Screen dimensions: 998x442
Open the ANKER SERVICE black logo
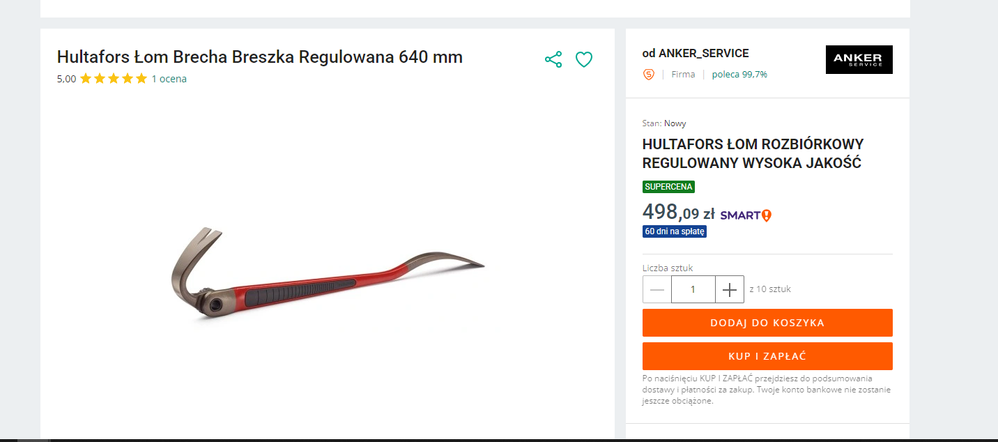(859, 59)
